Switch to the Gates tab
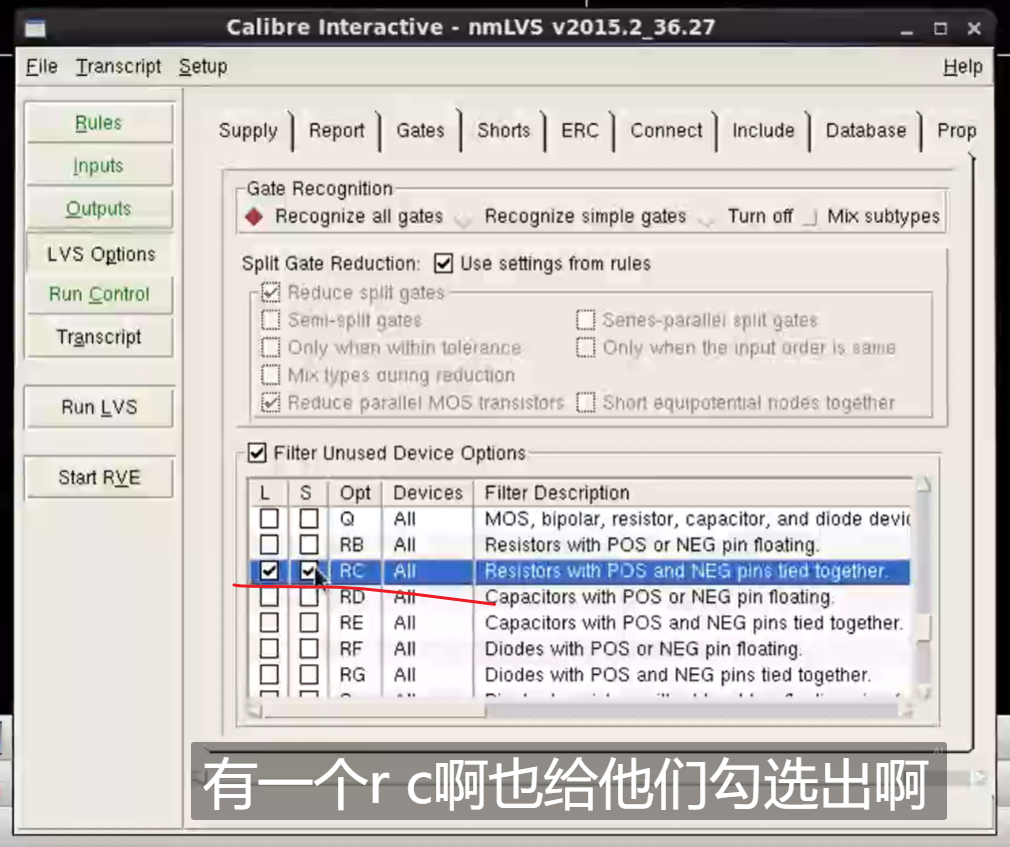Image resolution: width=1010 pixels, height=847 pixels. click(420, 131)
